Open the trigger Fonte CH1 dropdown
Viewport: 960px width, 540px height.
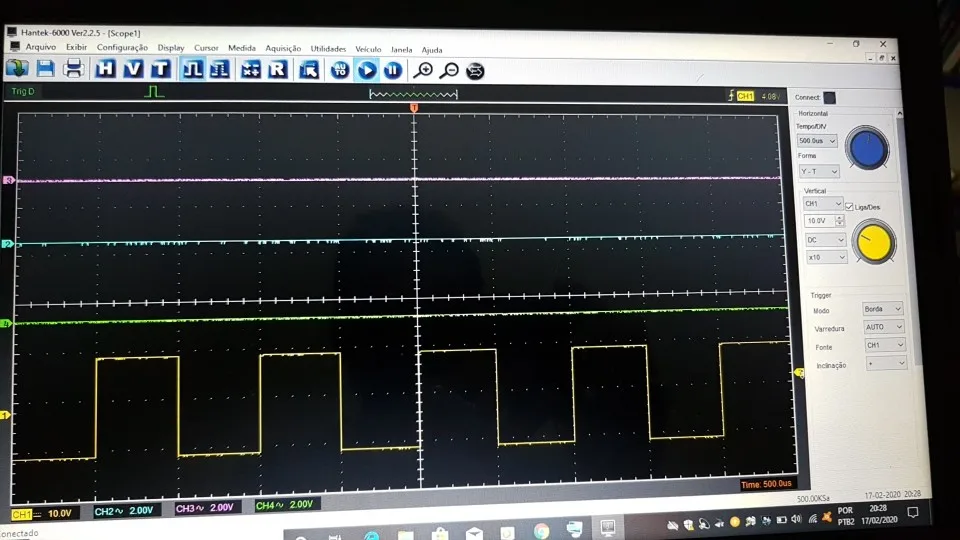click(885, 345)
